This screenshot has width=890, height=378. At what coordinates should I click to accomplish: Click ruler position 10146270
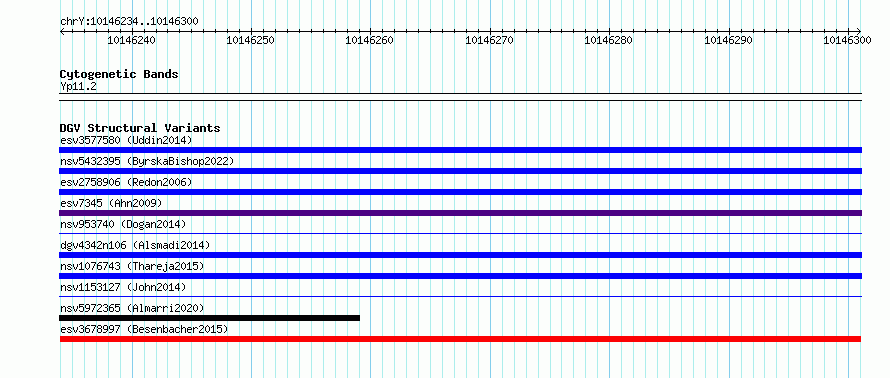[489, 40]
